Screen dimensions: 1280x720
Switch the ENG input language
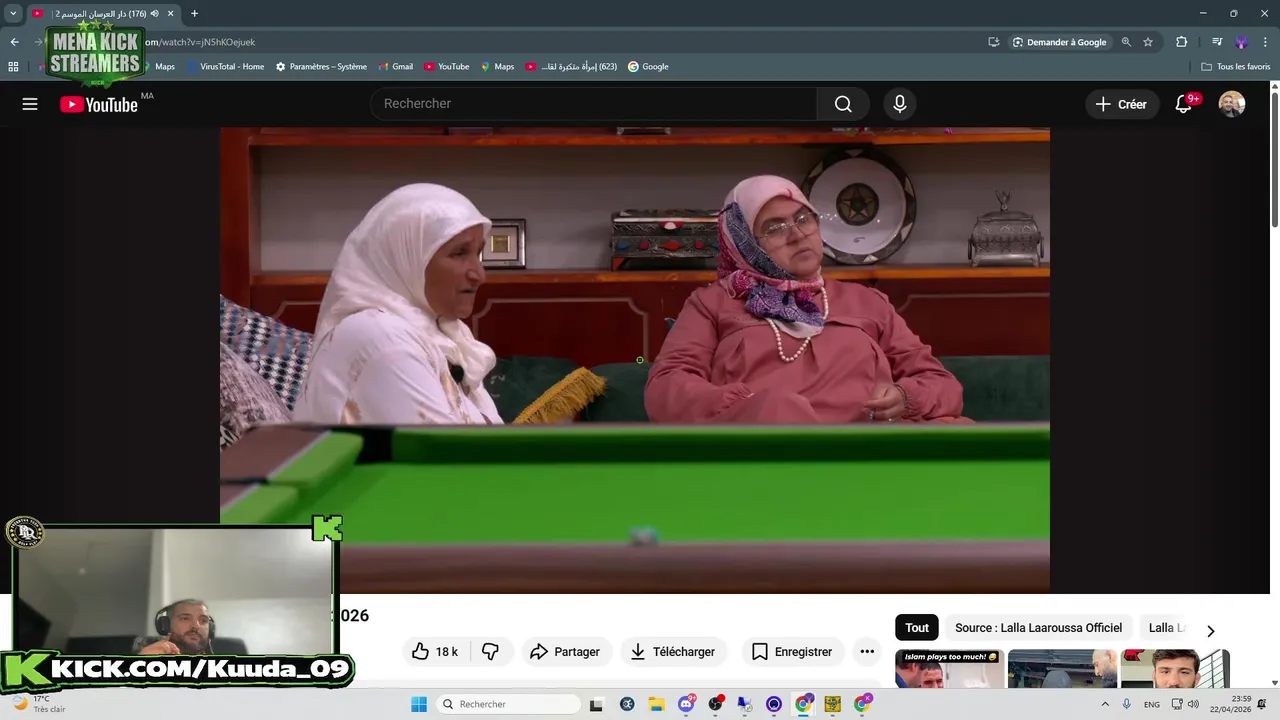[x=1152, y=704]
